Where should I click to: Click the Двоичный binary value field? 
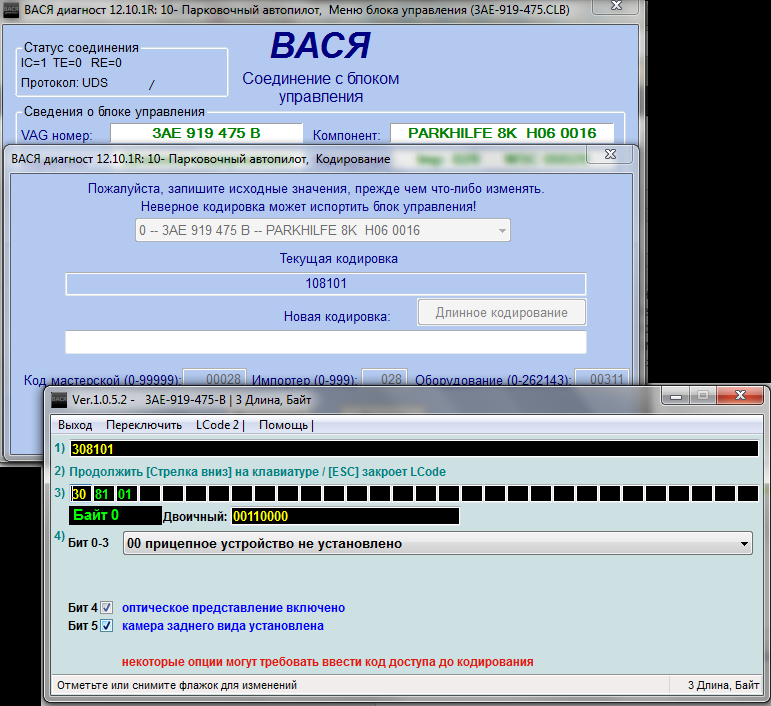coord(345,517)
